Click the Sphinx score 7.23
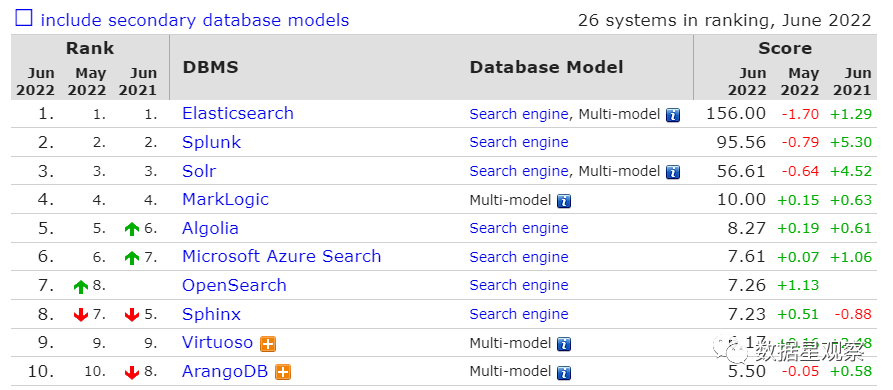 tap(746, 314)
